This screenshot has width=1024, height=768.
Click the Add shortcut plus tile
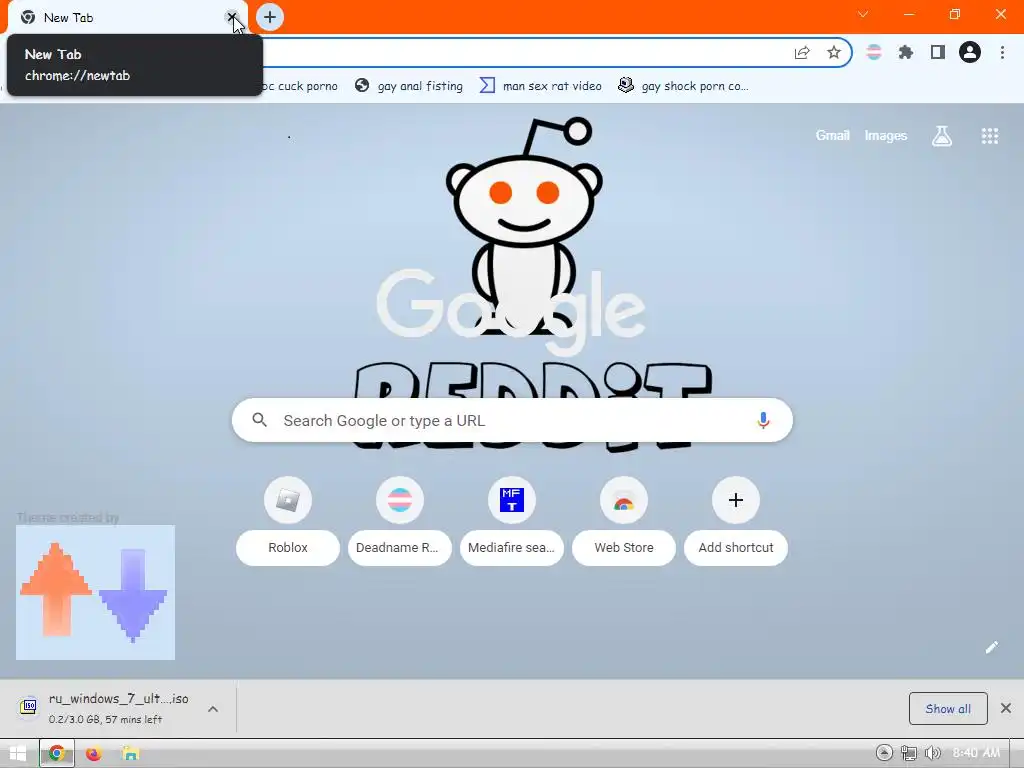pyautogui.click(x=735, y=521)
